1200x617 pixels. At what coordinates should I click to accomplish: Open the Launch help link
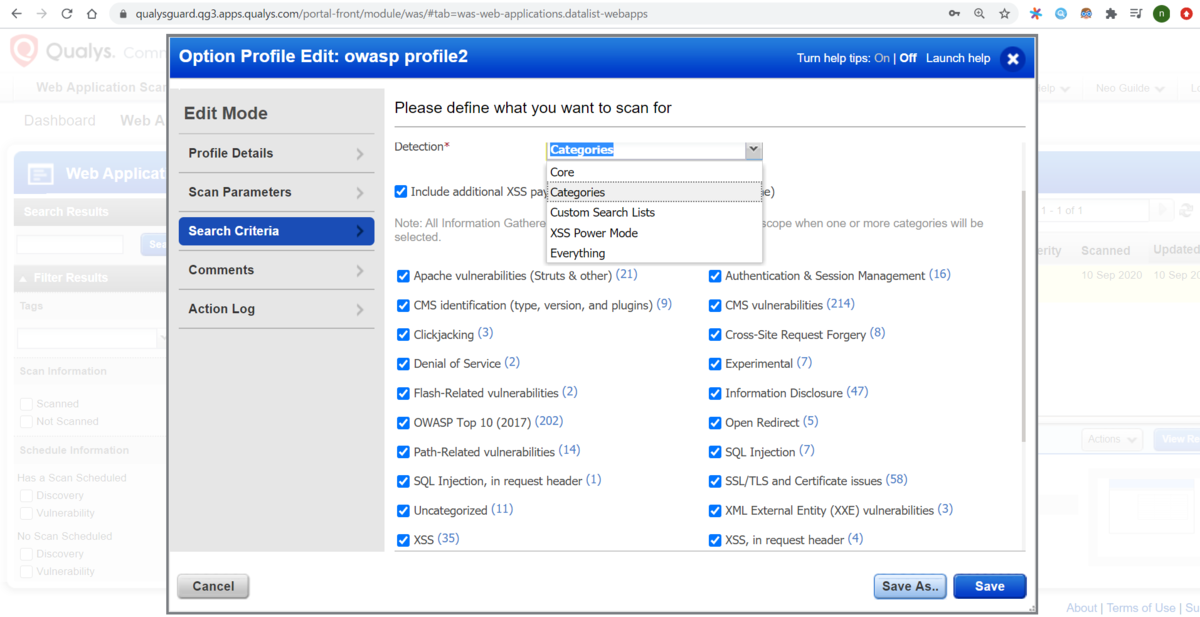pos(958,58)
